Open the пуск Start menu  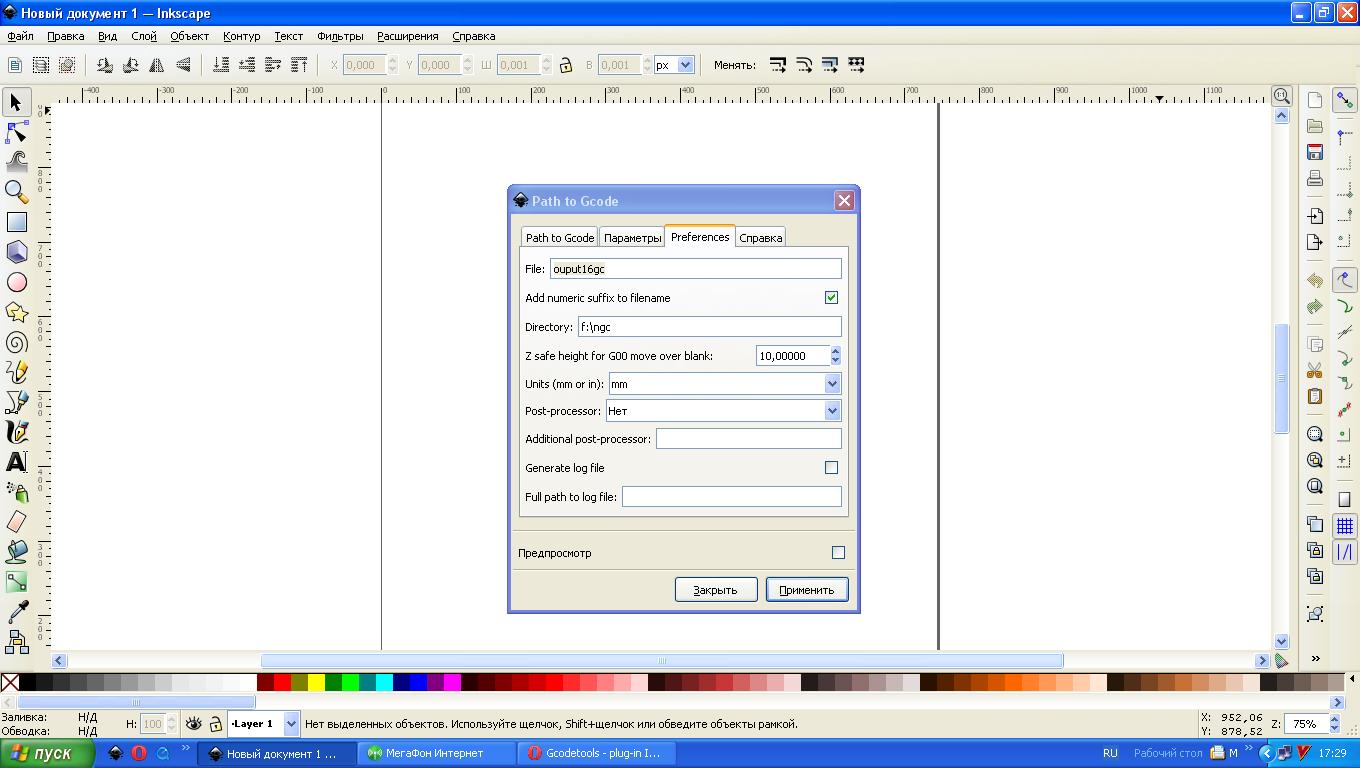click(47, 753)
